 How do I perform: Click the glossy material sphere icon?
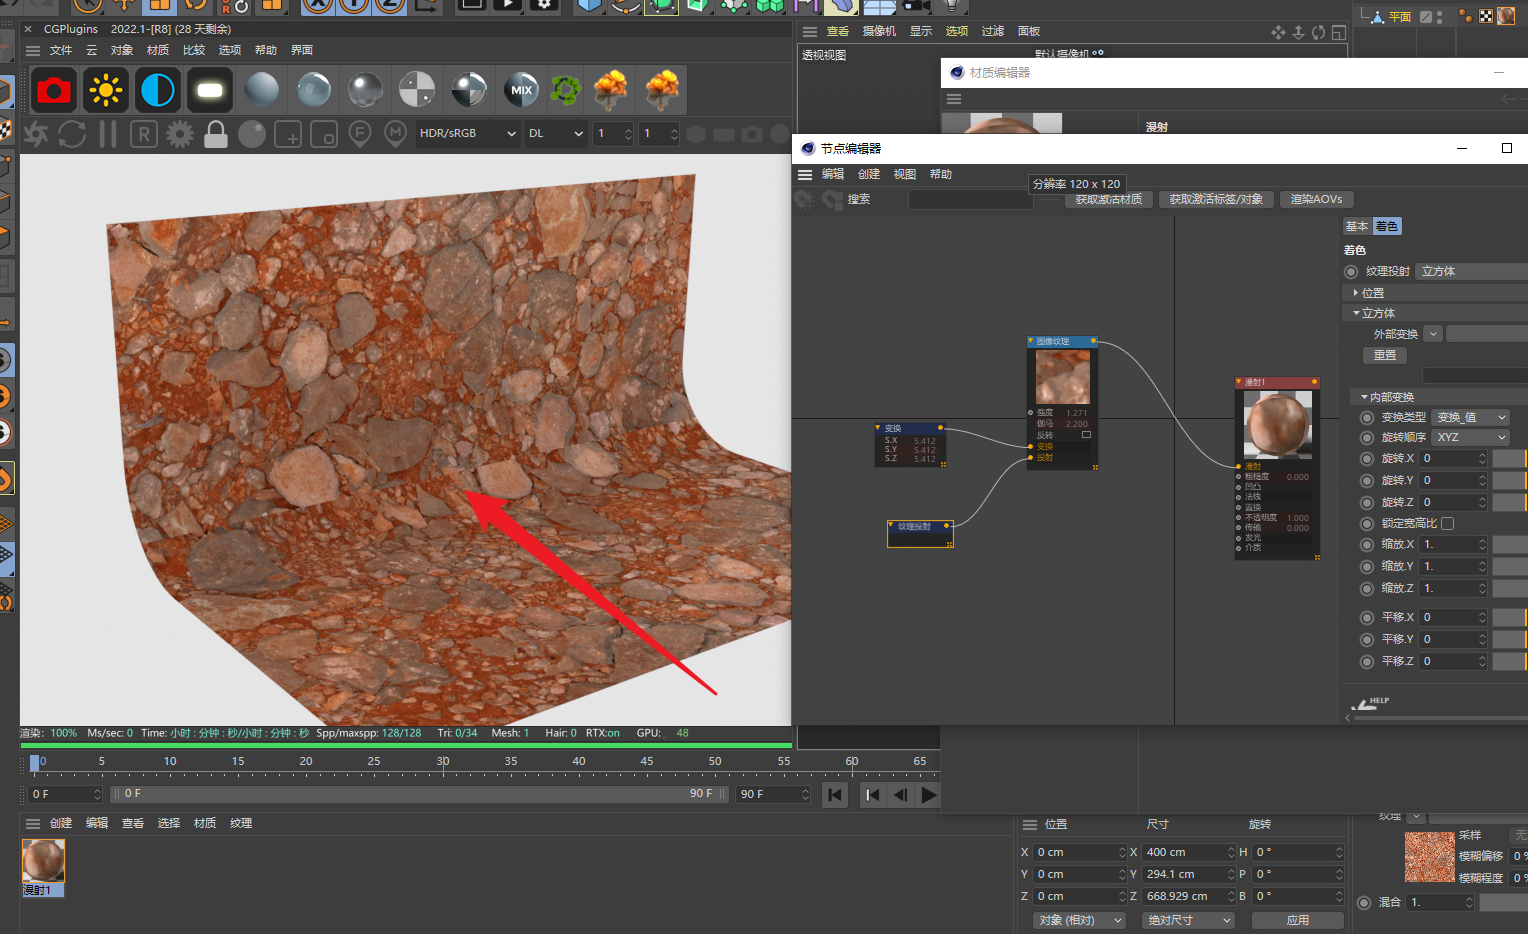[313, 91]
